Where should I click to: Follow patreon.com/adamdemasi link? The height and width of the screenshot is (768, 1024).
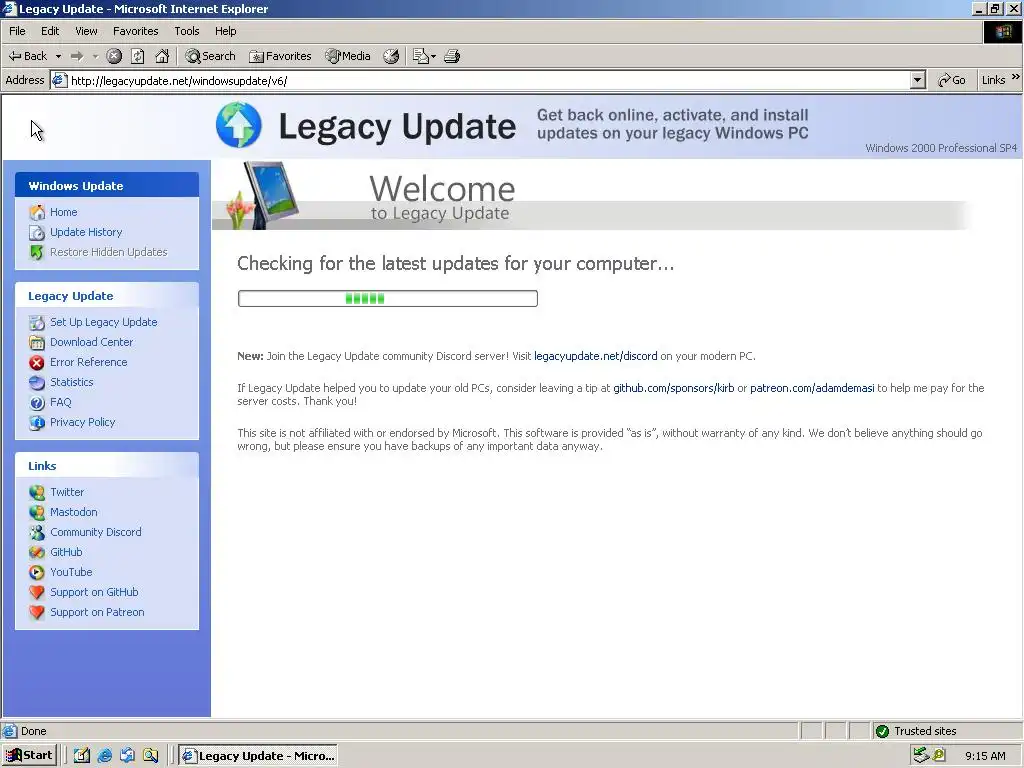click(x=812, y=388)
